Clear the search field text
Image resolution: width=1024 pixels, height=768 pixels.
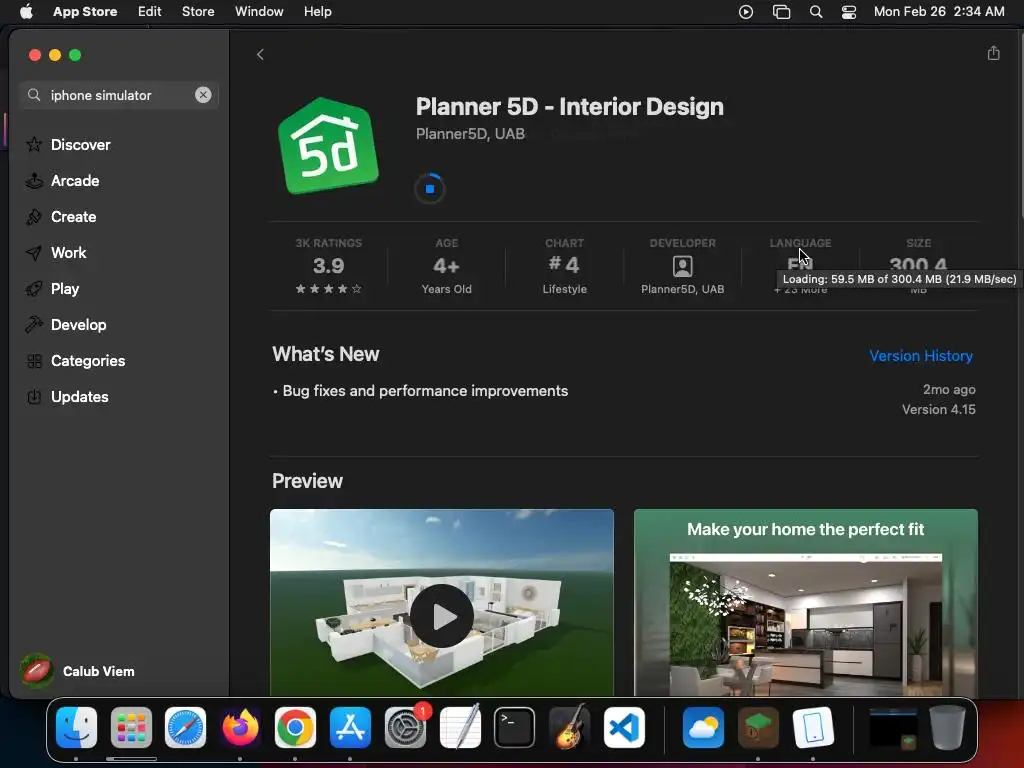[x=203, y=95]
